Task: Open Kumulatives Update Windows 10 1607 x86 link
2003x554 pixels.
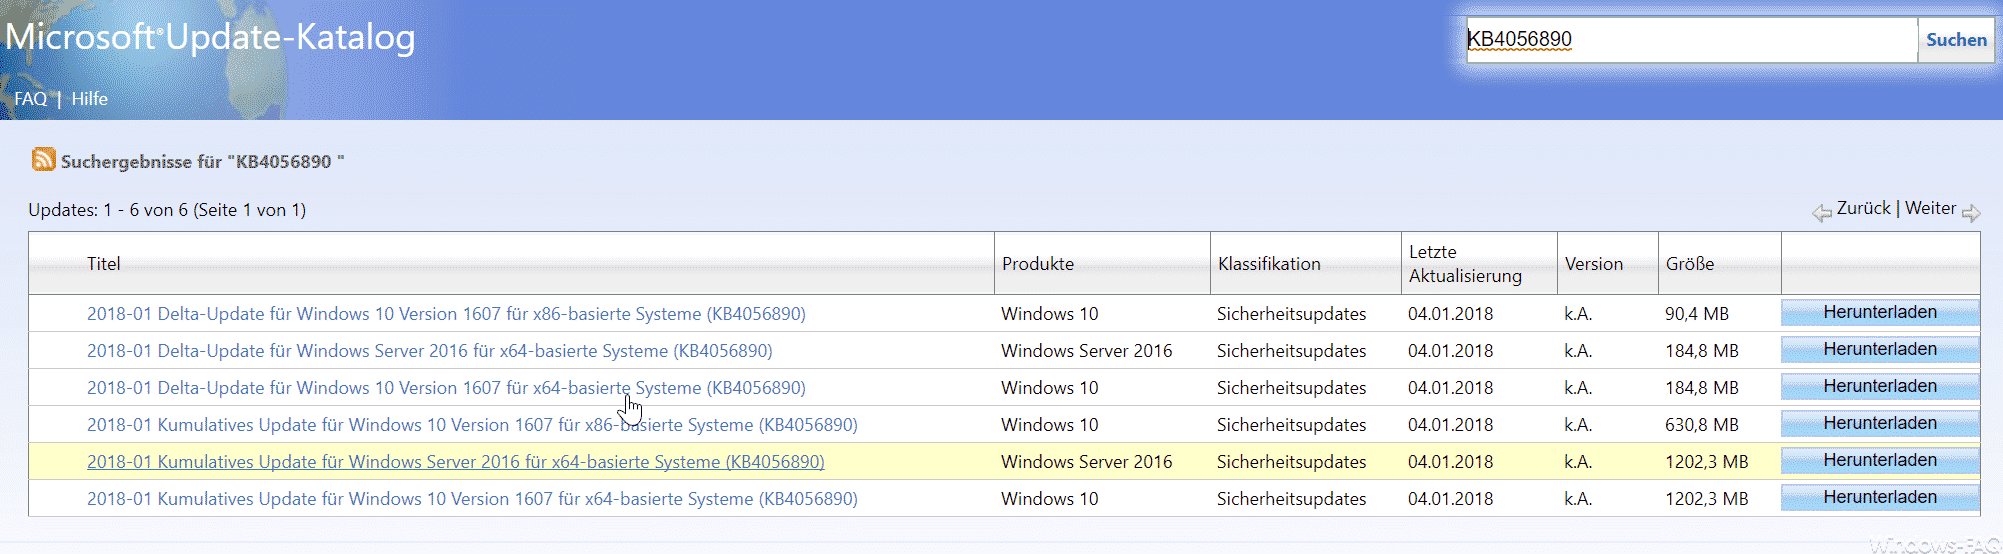Action: tap(472, 425)
